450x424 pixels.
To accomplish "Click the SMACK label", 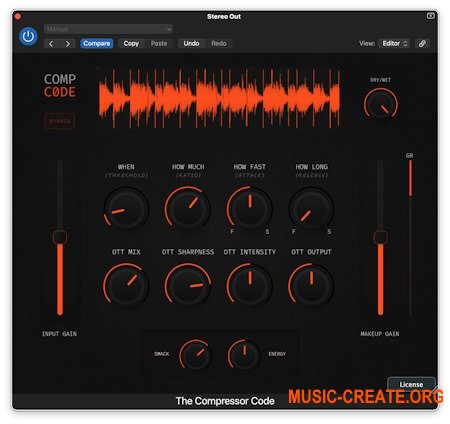I will 162,354.
